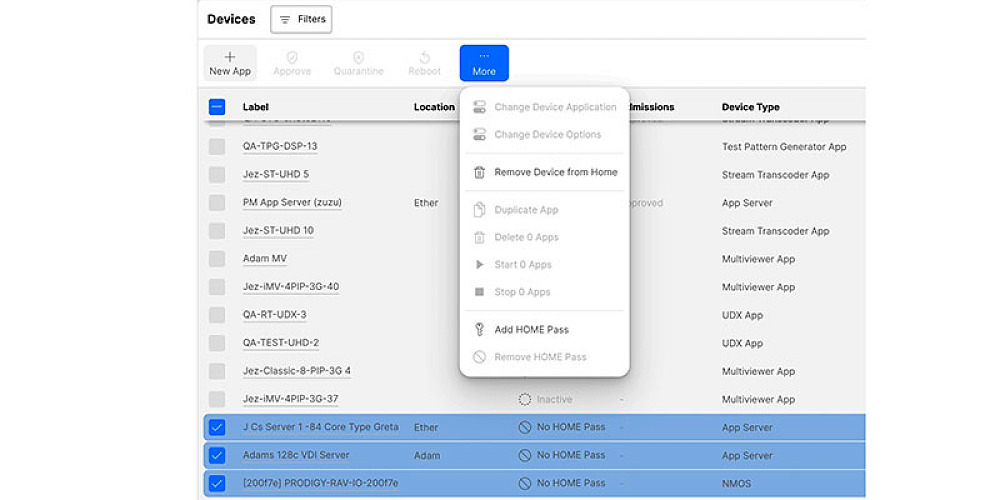Sort by the Device Type column header
Image resolution: width=1000 pixels, height=500 pixels.
click(750, 107)
